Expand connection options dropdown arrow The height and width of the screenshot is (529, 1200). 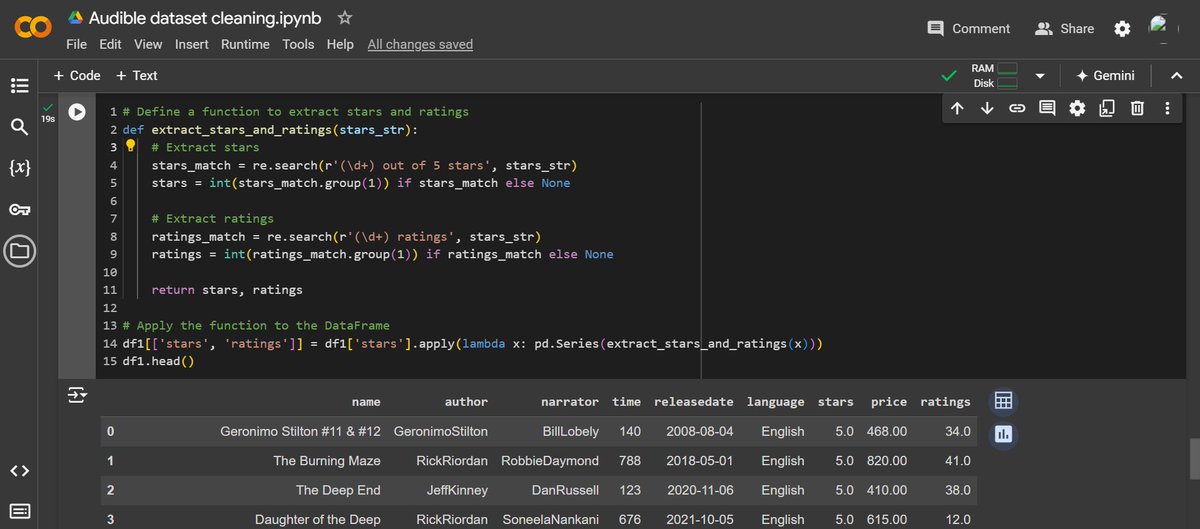[x=1039, y=76]
